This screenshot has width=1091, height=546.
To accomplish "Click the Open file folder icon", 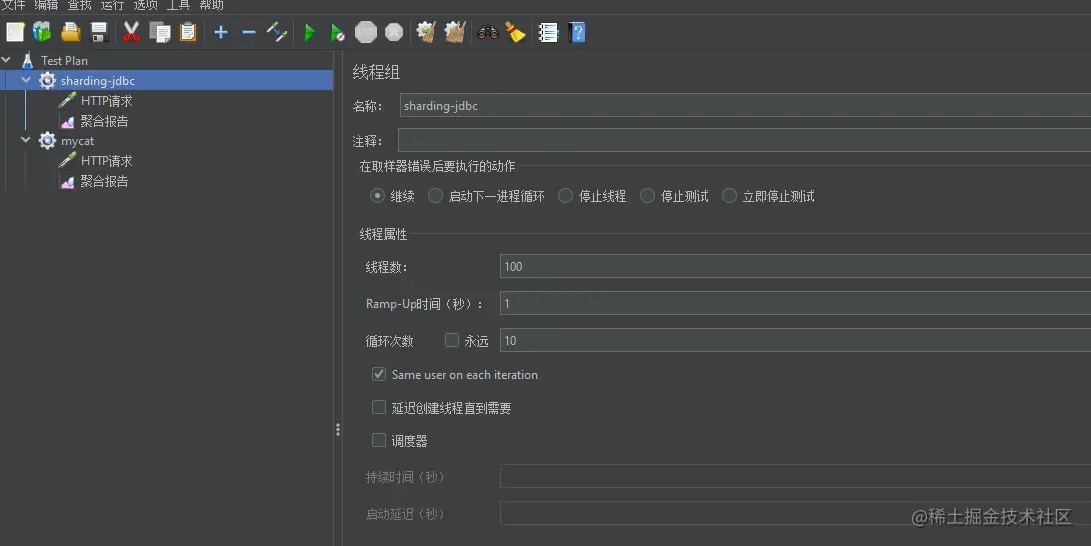I will pos(70,32).
